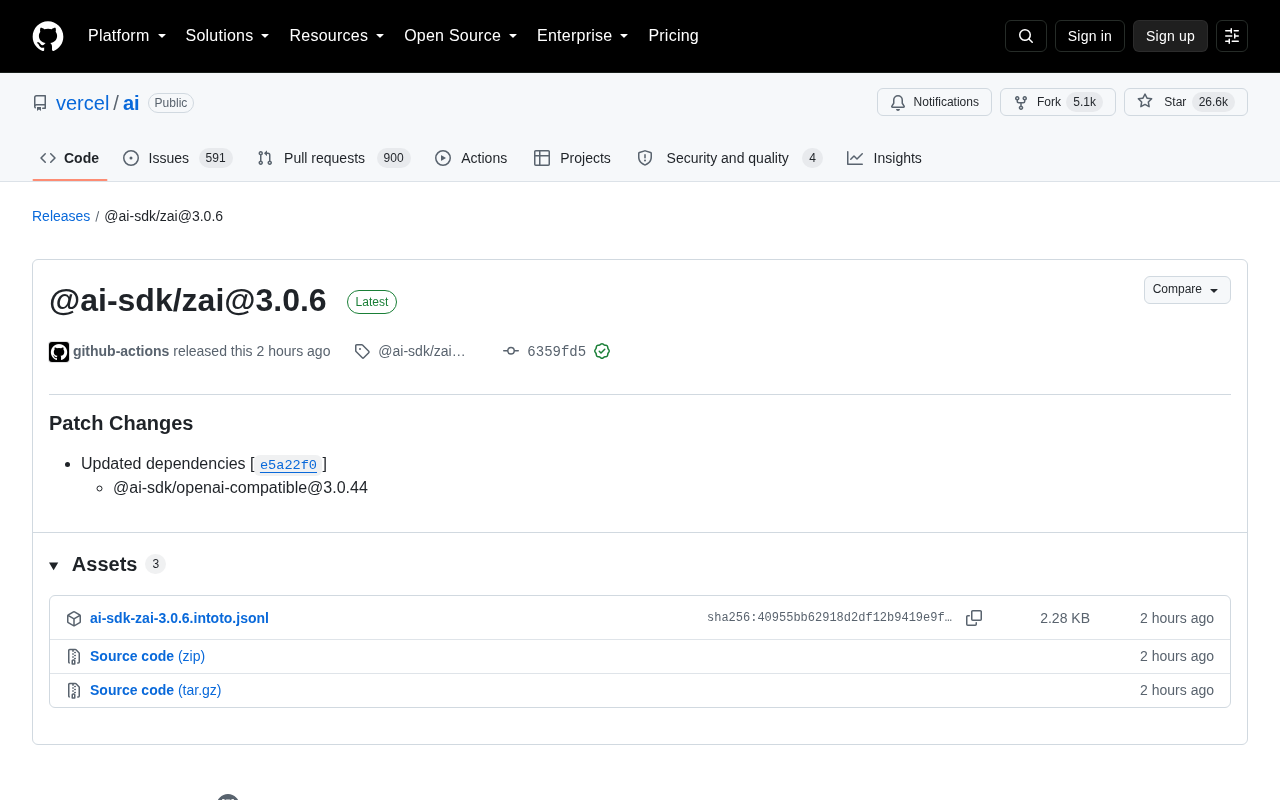The width and height of the screenshot is (1280, 800).
Task: Switch to the Actions tab
Action: click(x=471, y=158)
